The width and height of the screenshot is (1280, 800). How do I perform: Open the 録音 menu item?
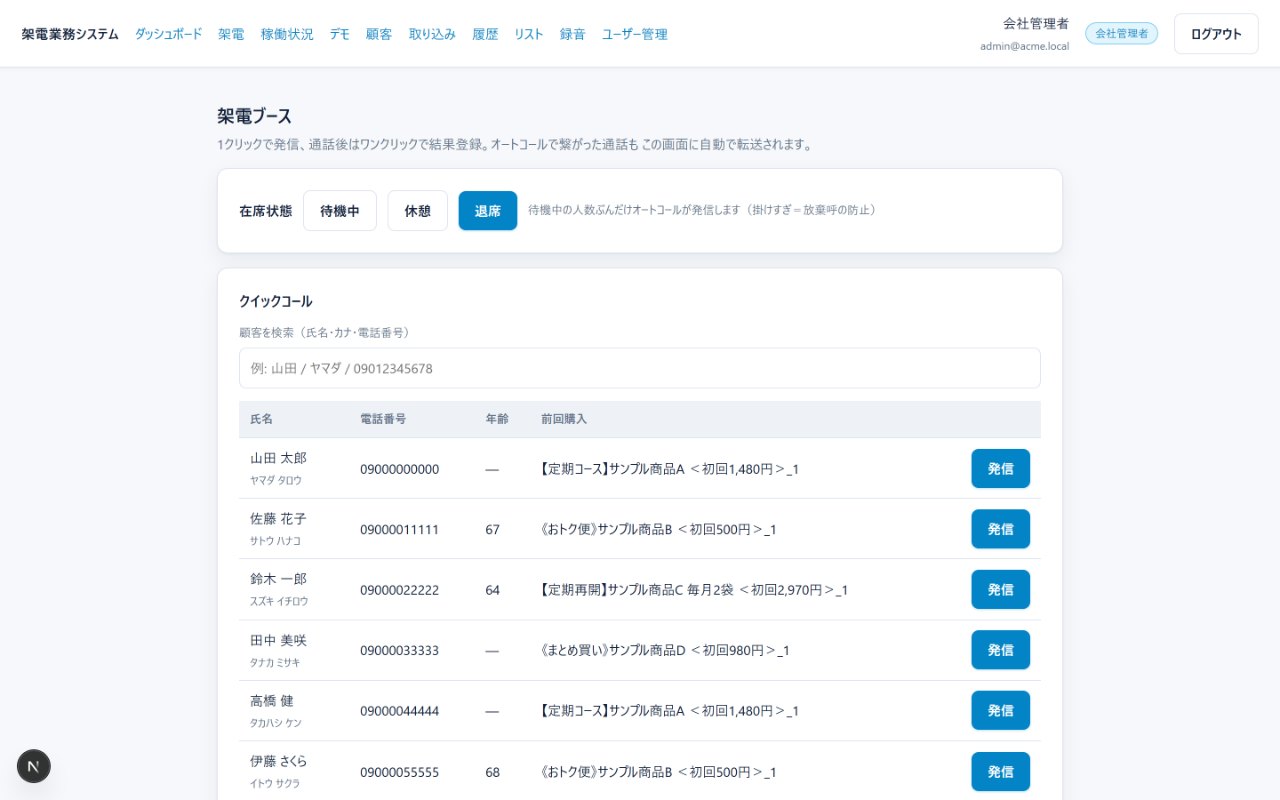coord(573,34)
